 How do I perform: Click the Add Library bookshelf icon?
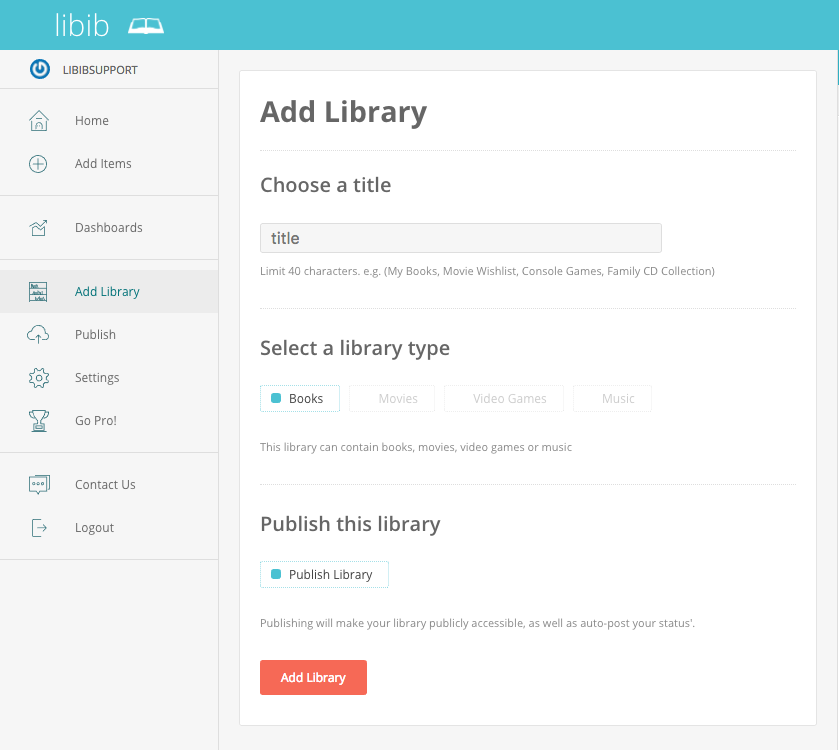(x=38, y=292)
